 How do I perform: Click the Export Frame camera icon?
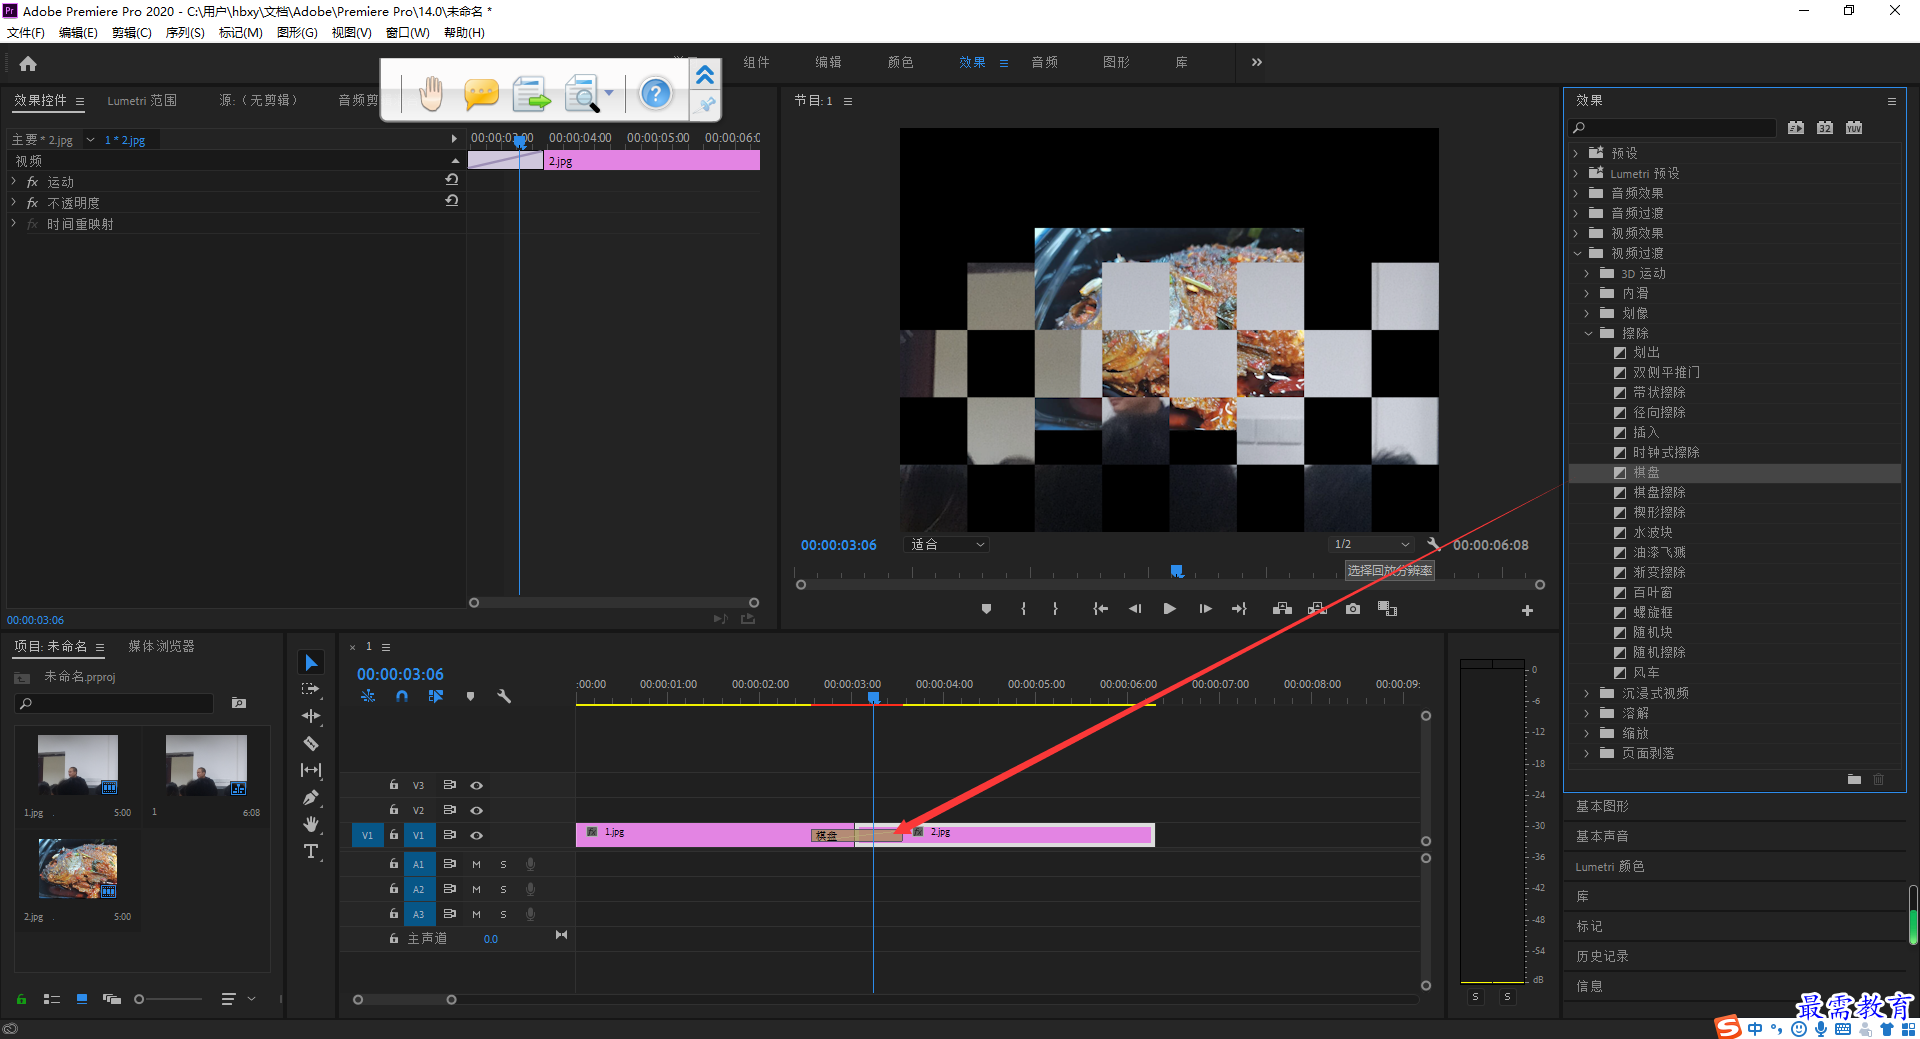(1353, 609)
